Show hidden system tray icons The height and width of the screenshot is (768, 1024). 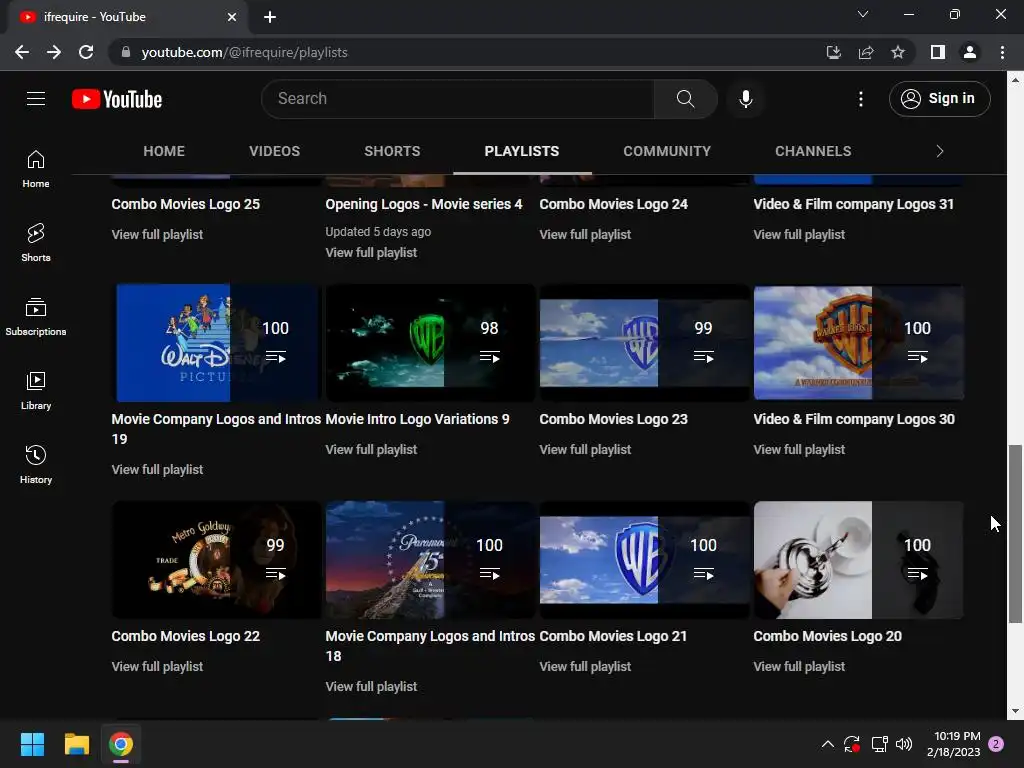(827, 744)
